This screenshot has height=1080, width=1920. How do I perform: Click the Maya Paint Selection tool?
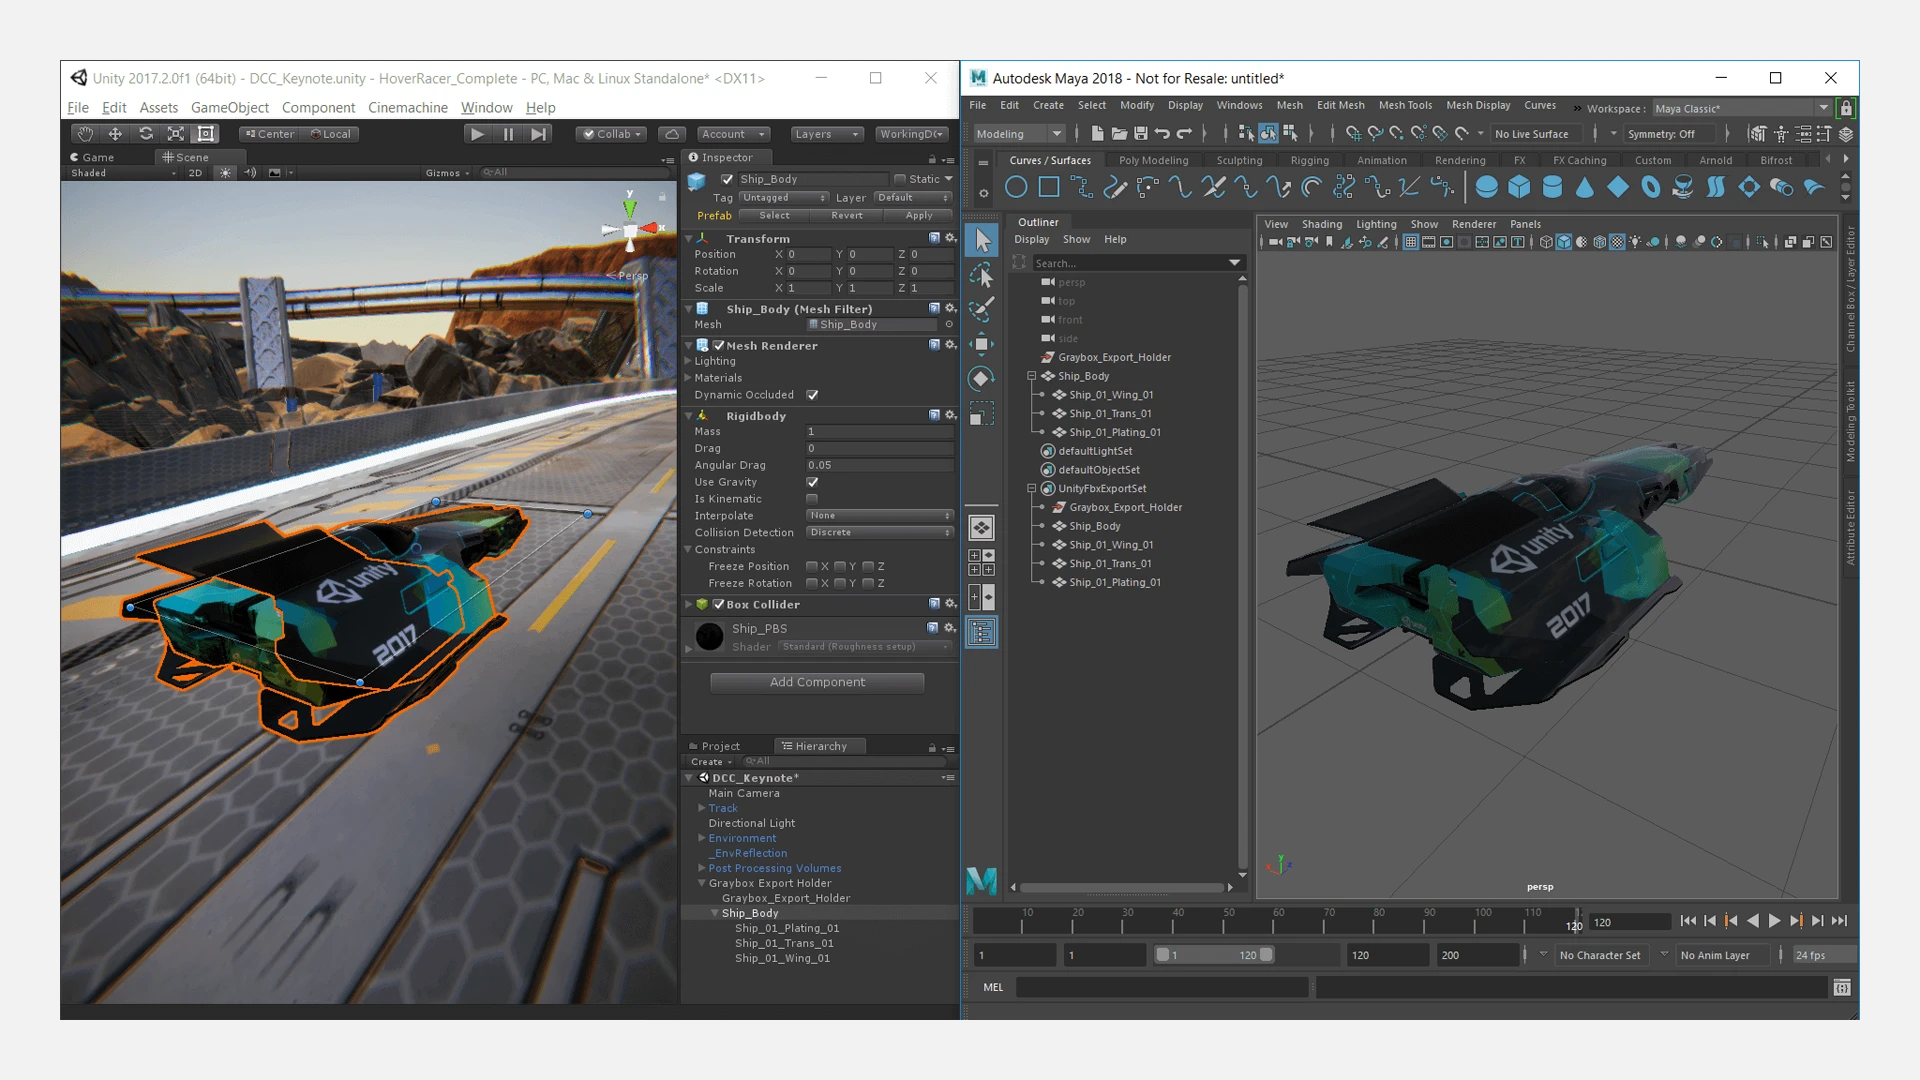(x=982, y=309)
